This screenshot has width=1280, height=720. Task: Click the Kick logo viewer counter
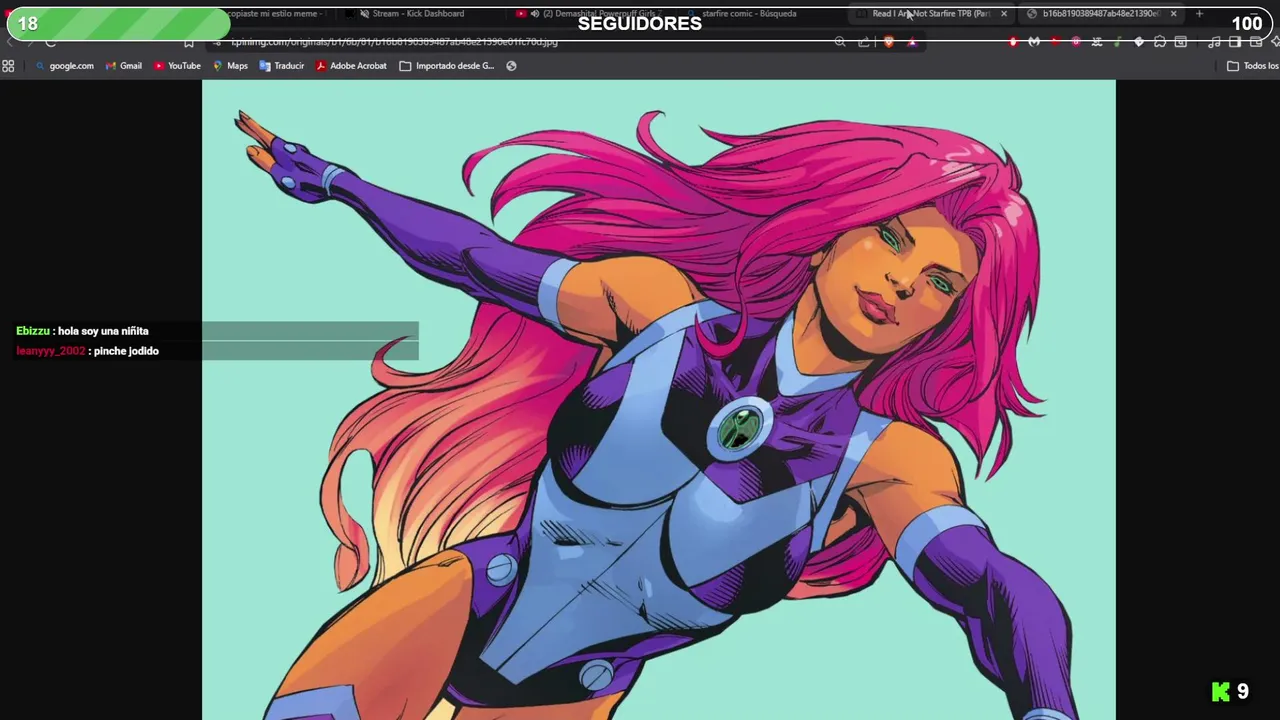[1230, 691]
